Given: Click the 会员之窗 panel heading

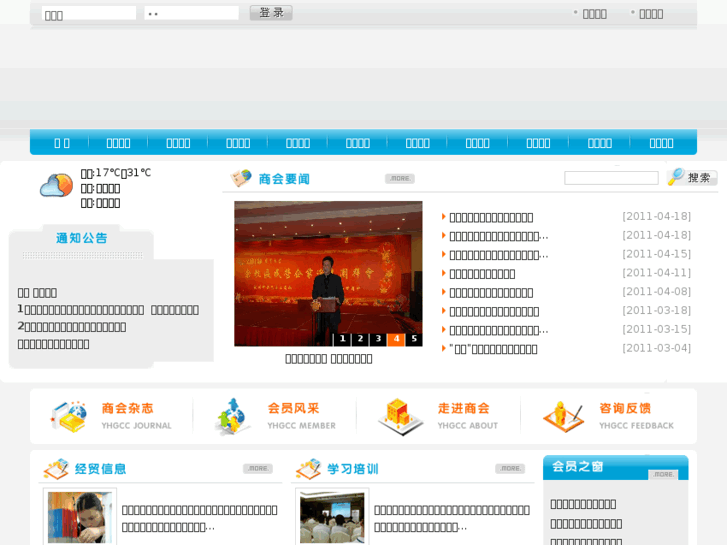Looking at the screenshot, I should pos(577,466).
